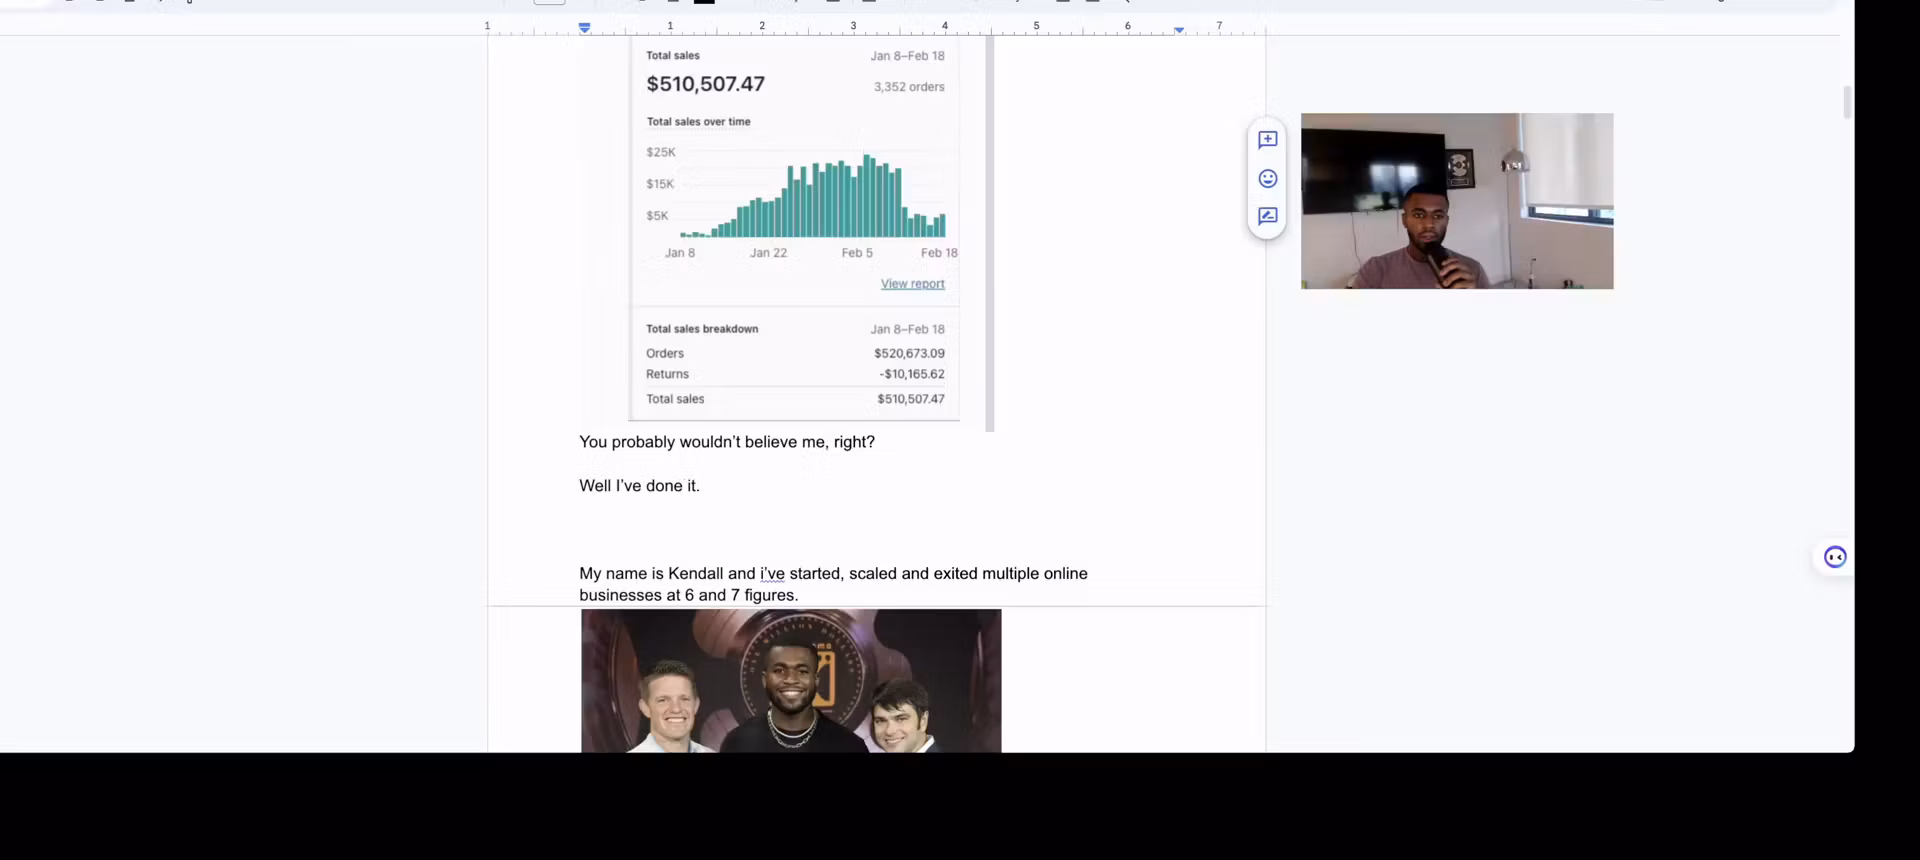Open the floating assistant widget at right edge
The height and width of the screenshot is (860, 1920).
point(1834,557)
